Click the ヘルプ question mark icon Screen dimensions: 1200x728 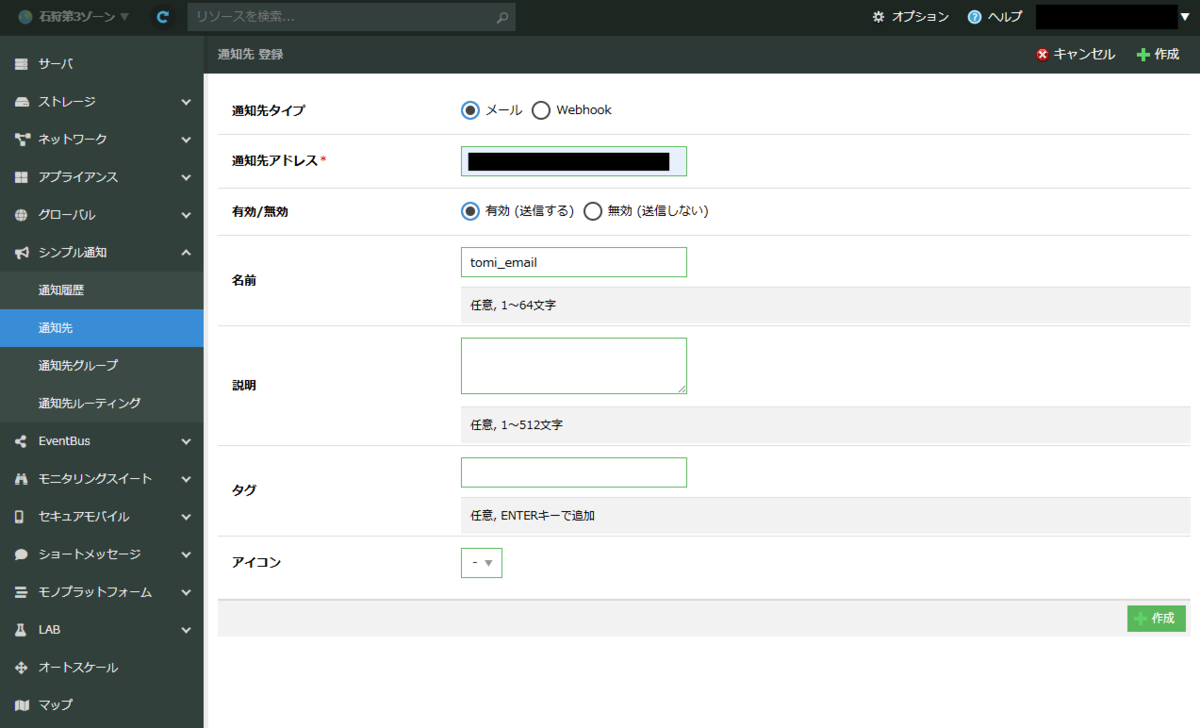[974, 17]
